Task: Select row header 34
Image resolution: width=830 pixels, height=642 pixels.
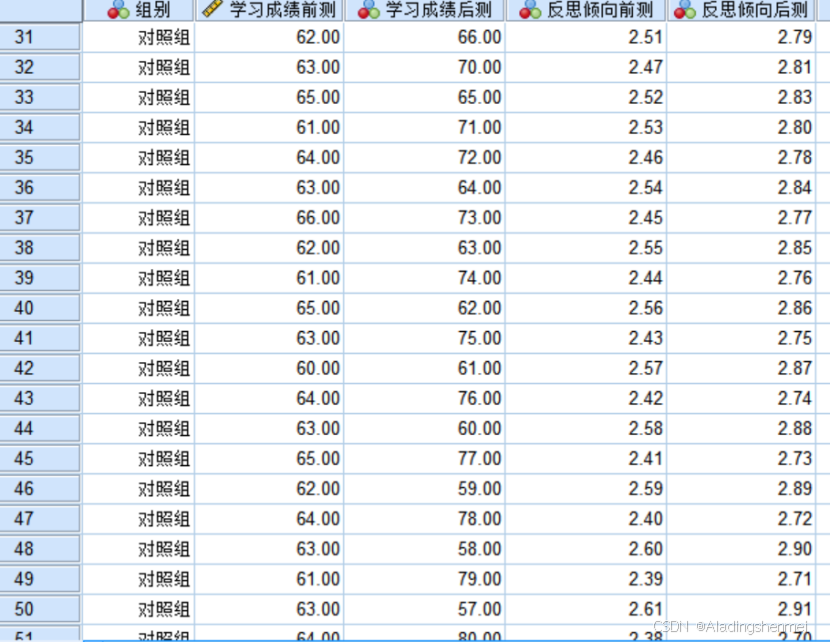Action: pos(40,128)
